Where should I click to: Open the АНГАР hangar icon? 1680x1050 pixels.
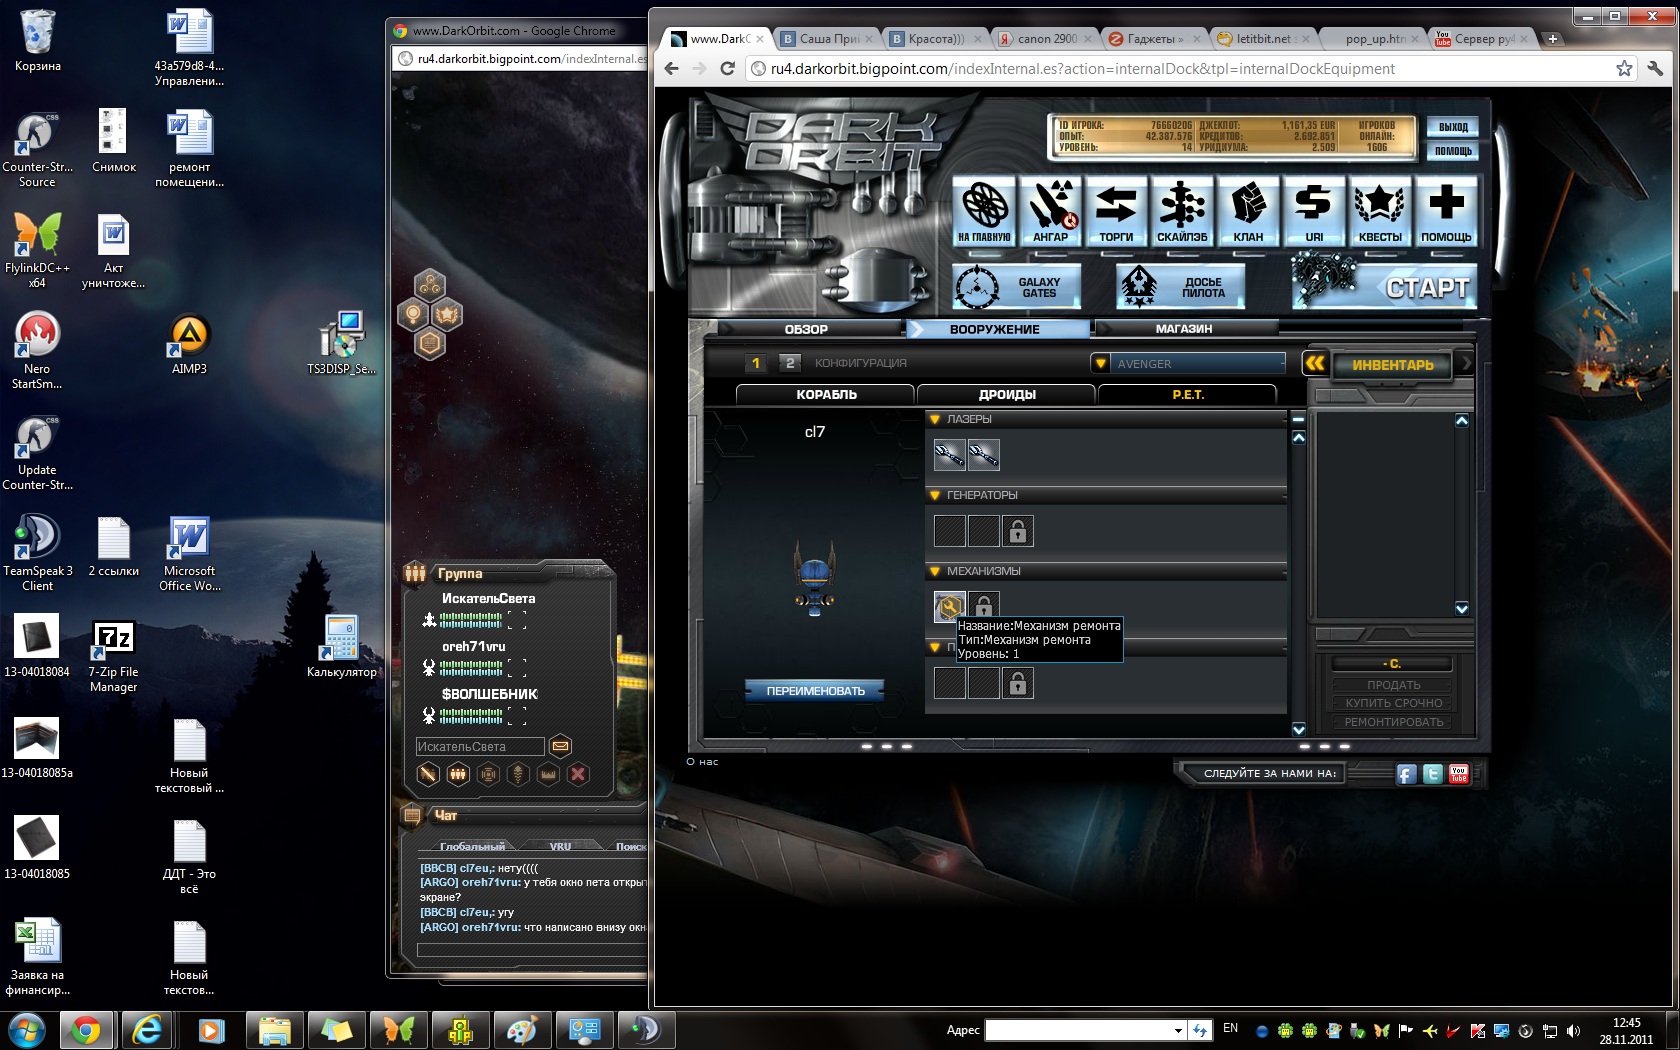(1050, 211)
